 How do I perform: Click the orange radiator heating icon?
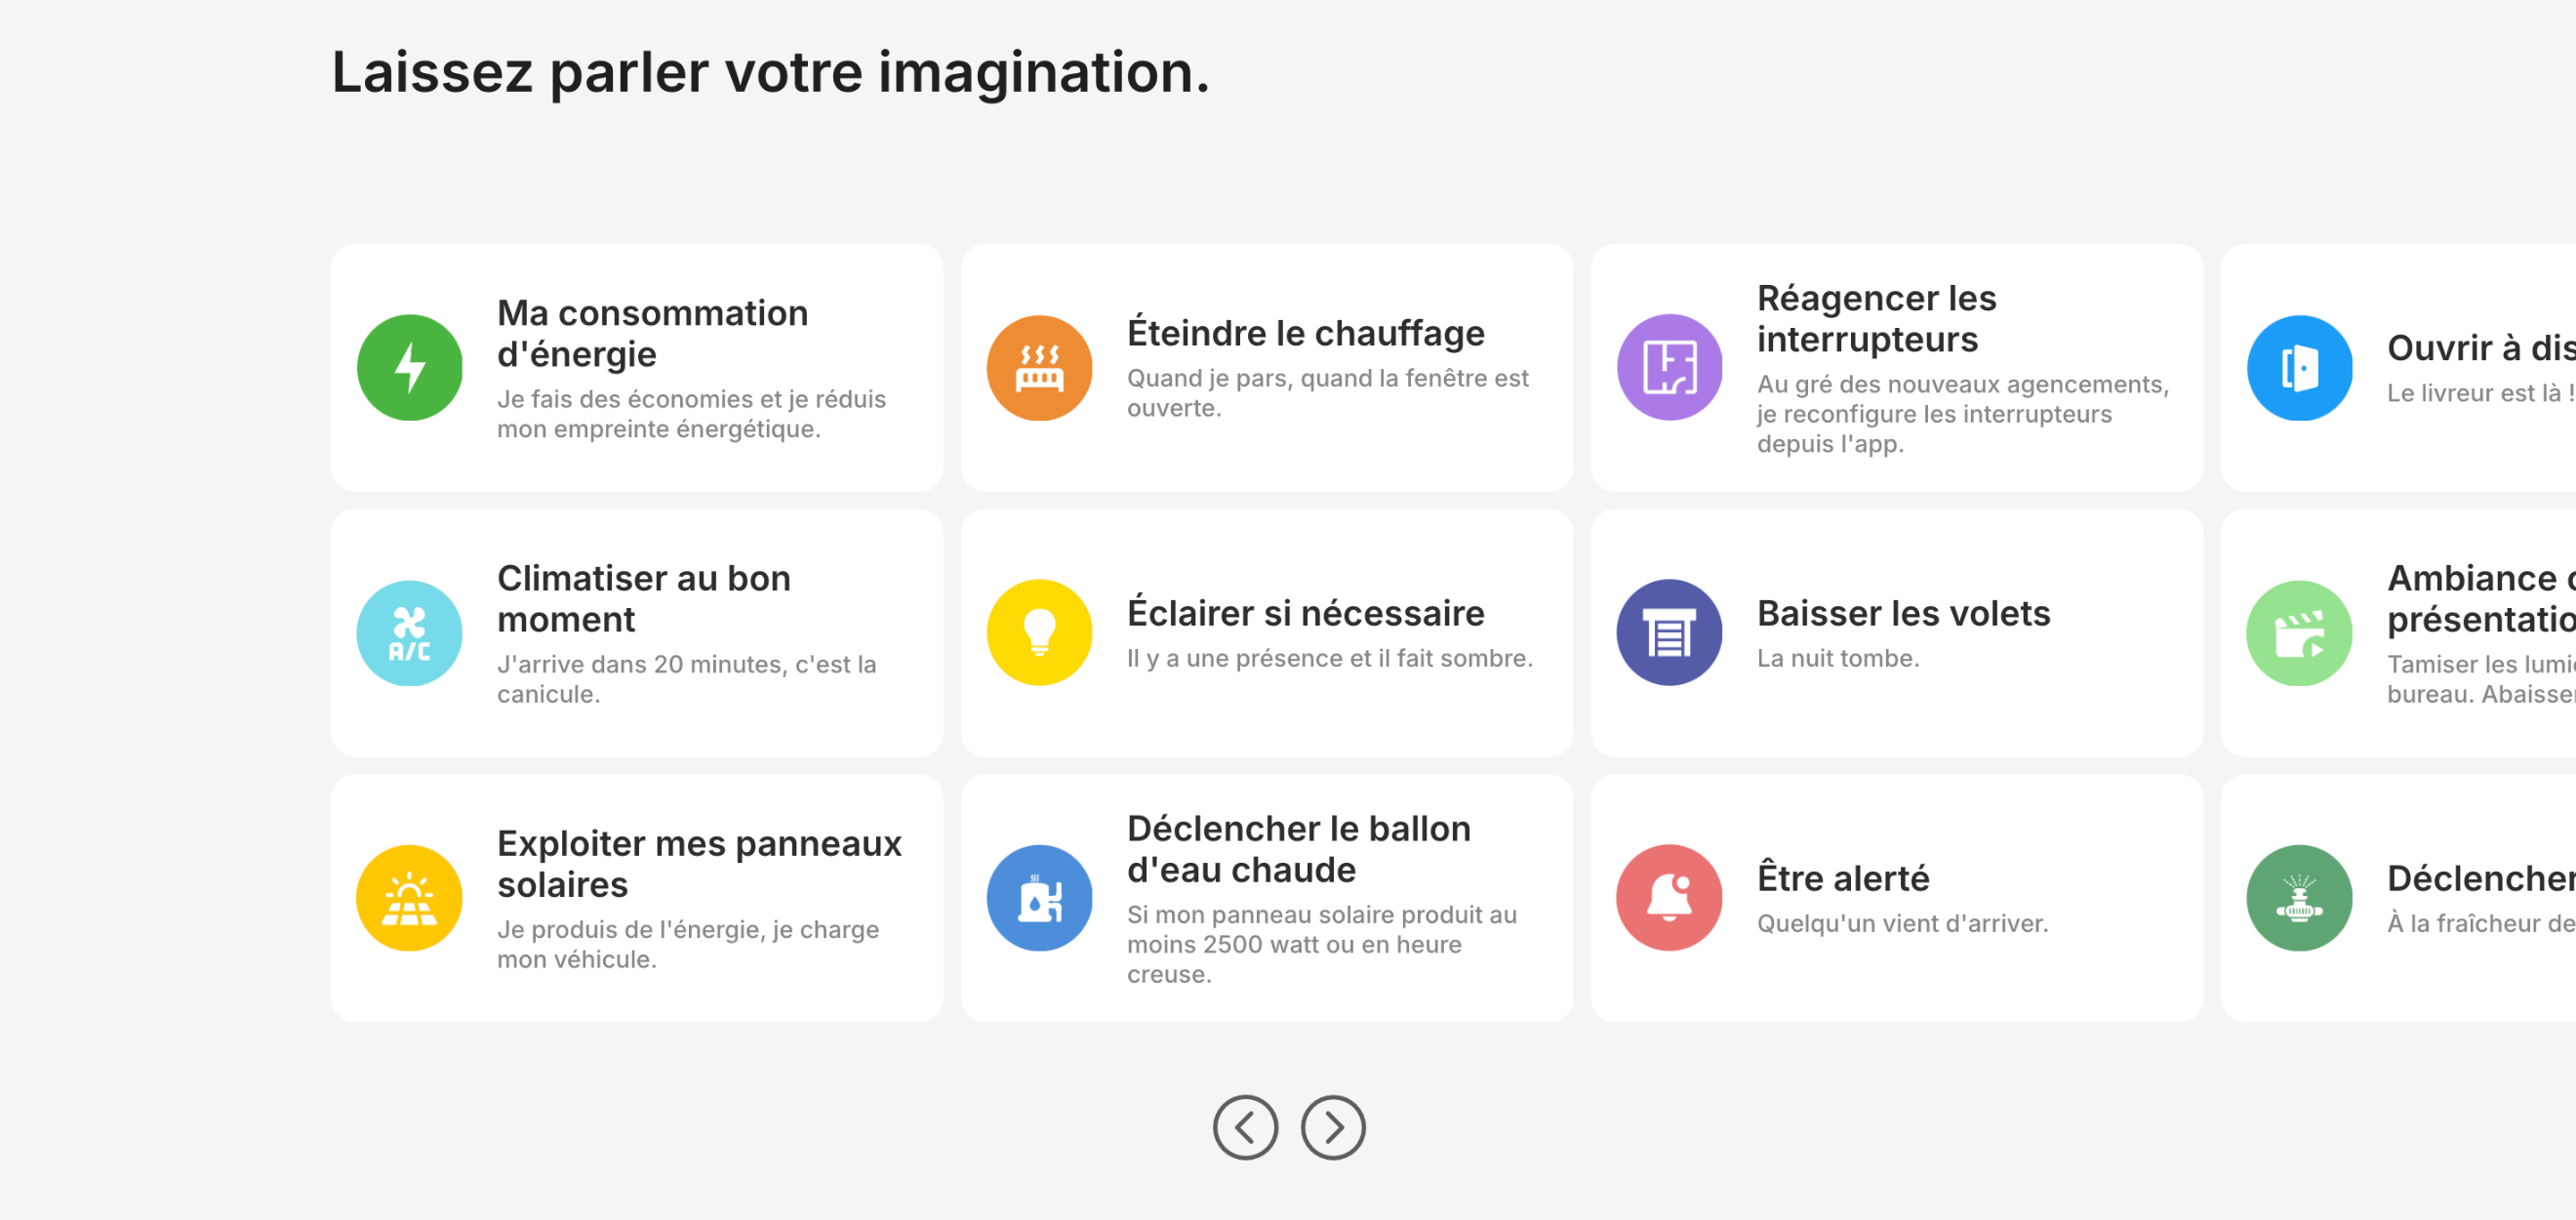[1039, 367]
